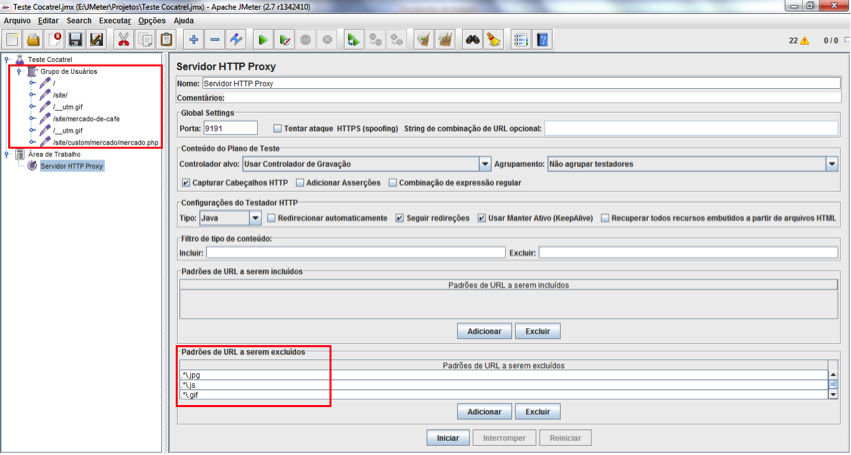Click the Porta field showing 9191
The height and width of the screenshot is (455, 851).
[230, 129]
